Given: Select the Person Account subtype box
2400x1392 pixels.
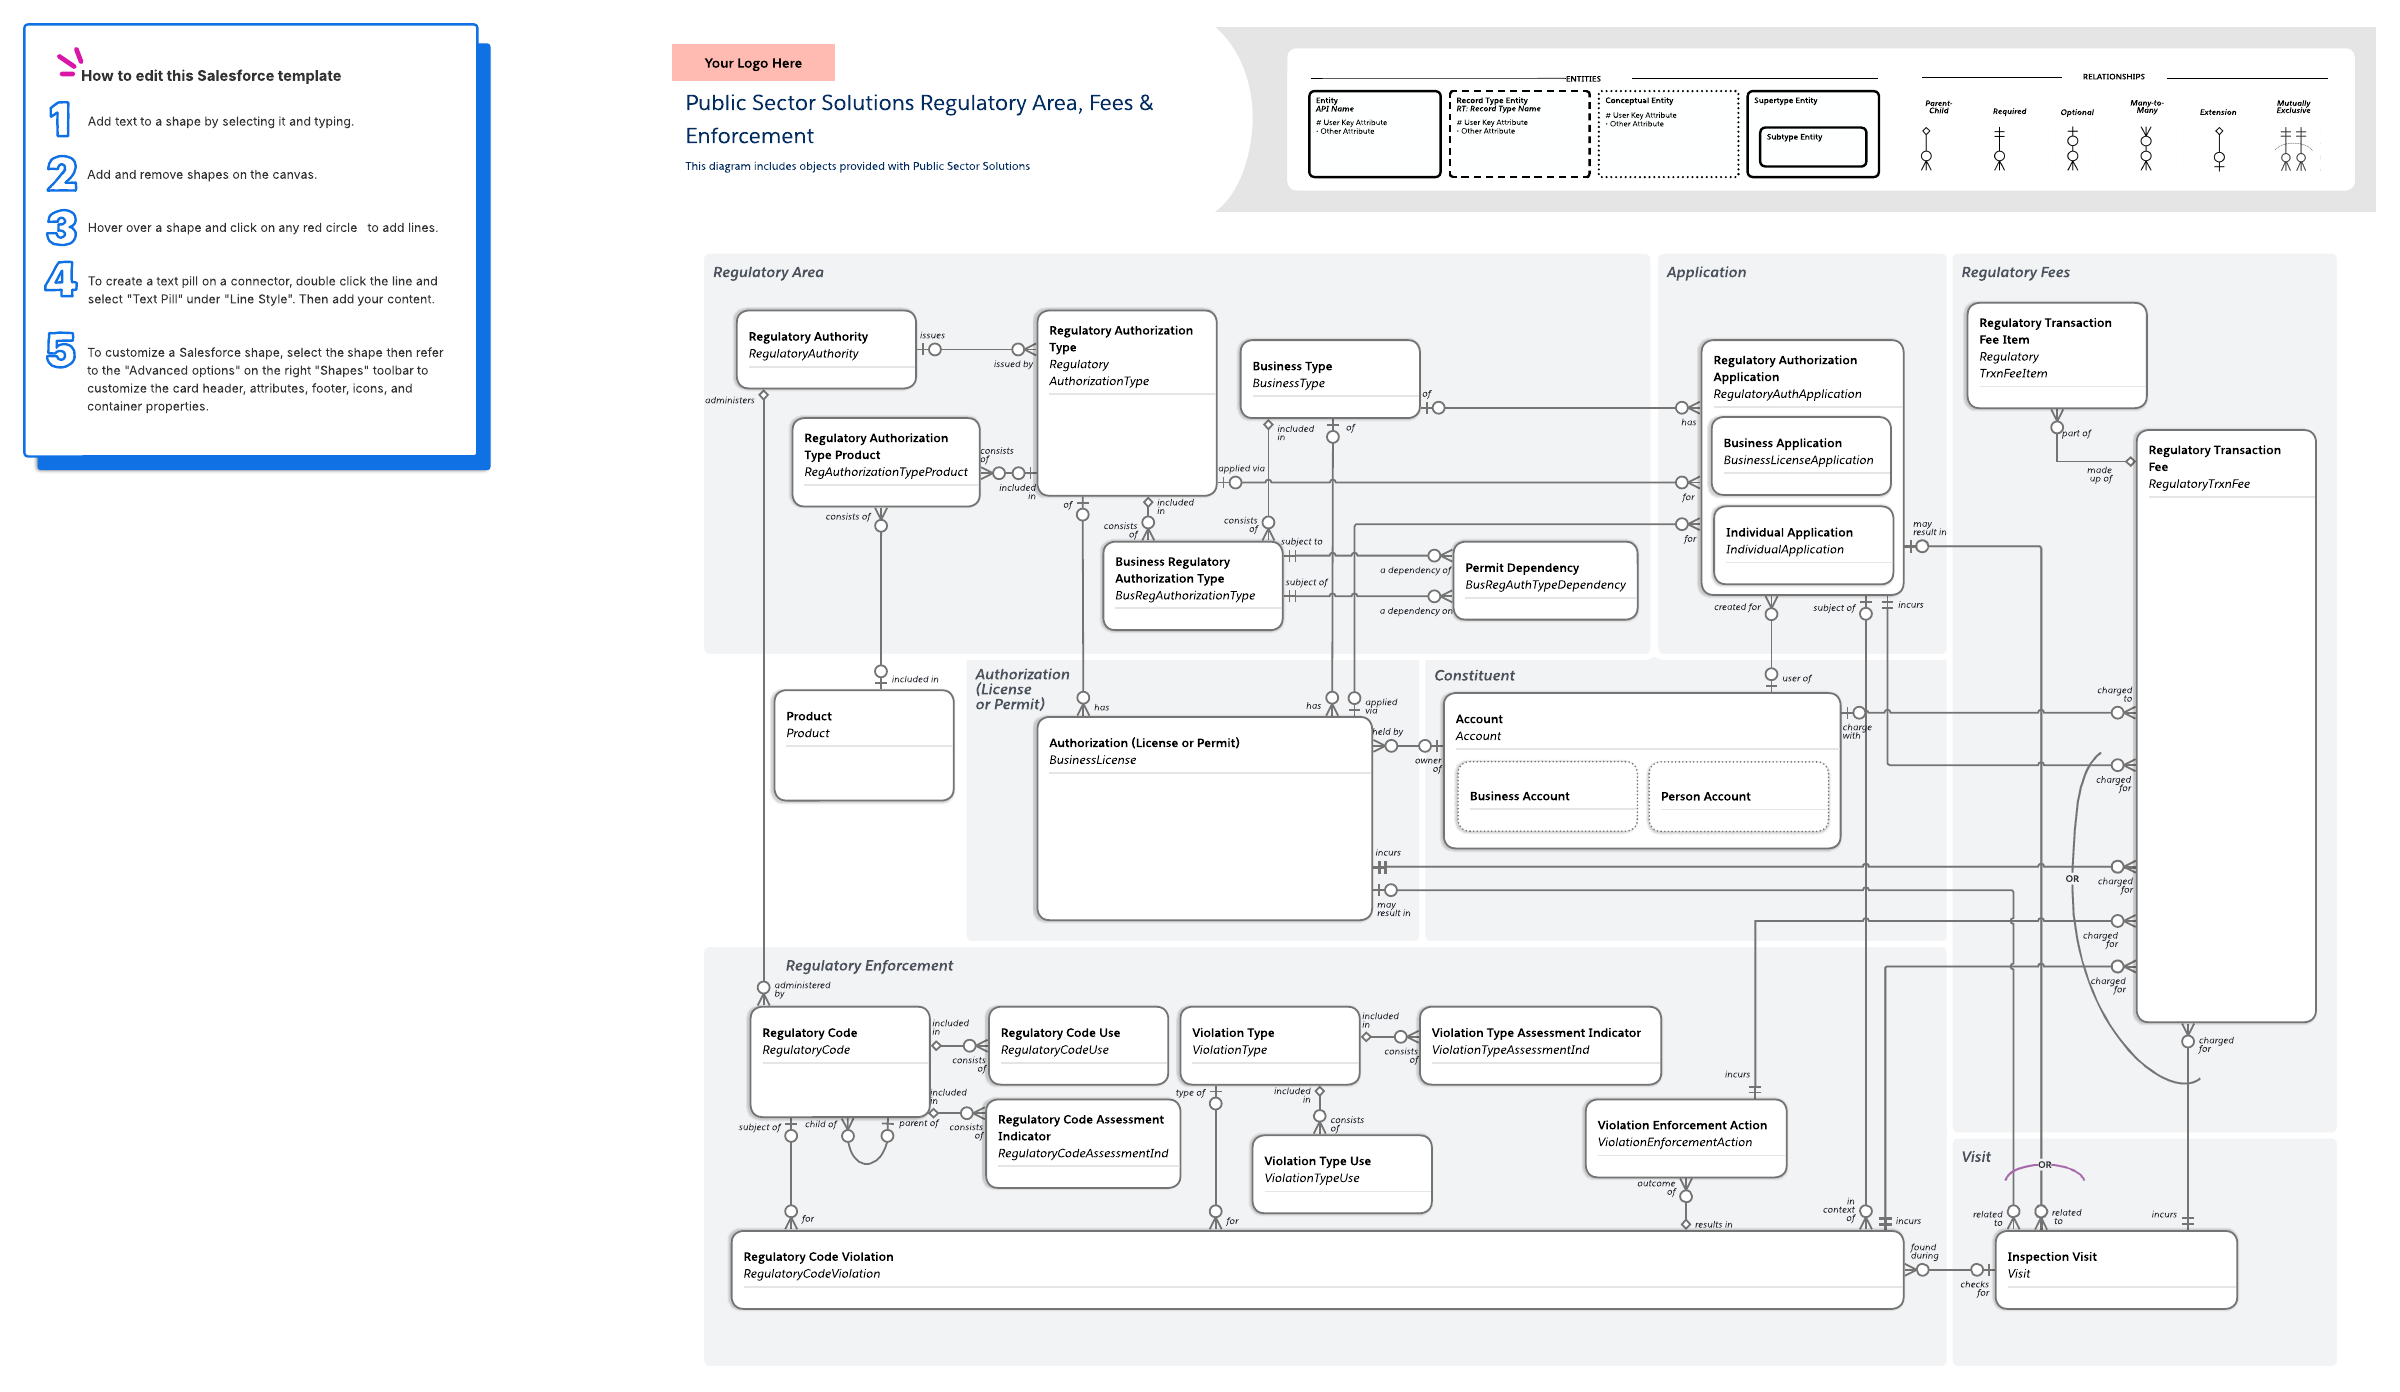Looking at the screenshot, I should (x=1738, y=796).
